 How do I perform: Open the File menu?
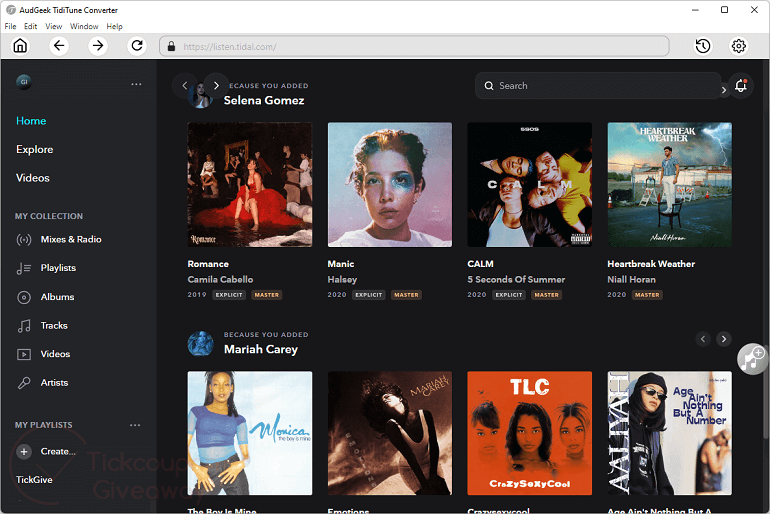[x=10, y=27]
